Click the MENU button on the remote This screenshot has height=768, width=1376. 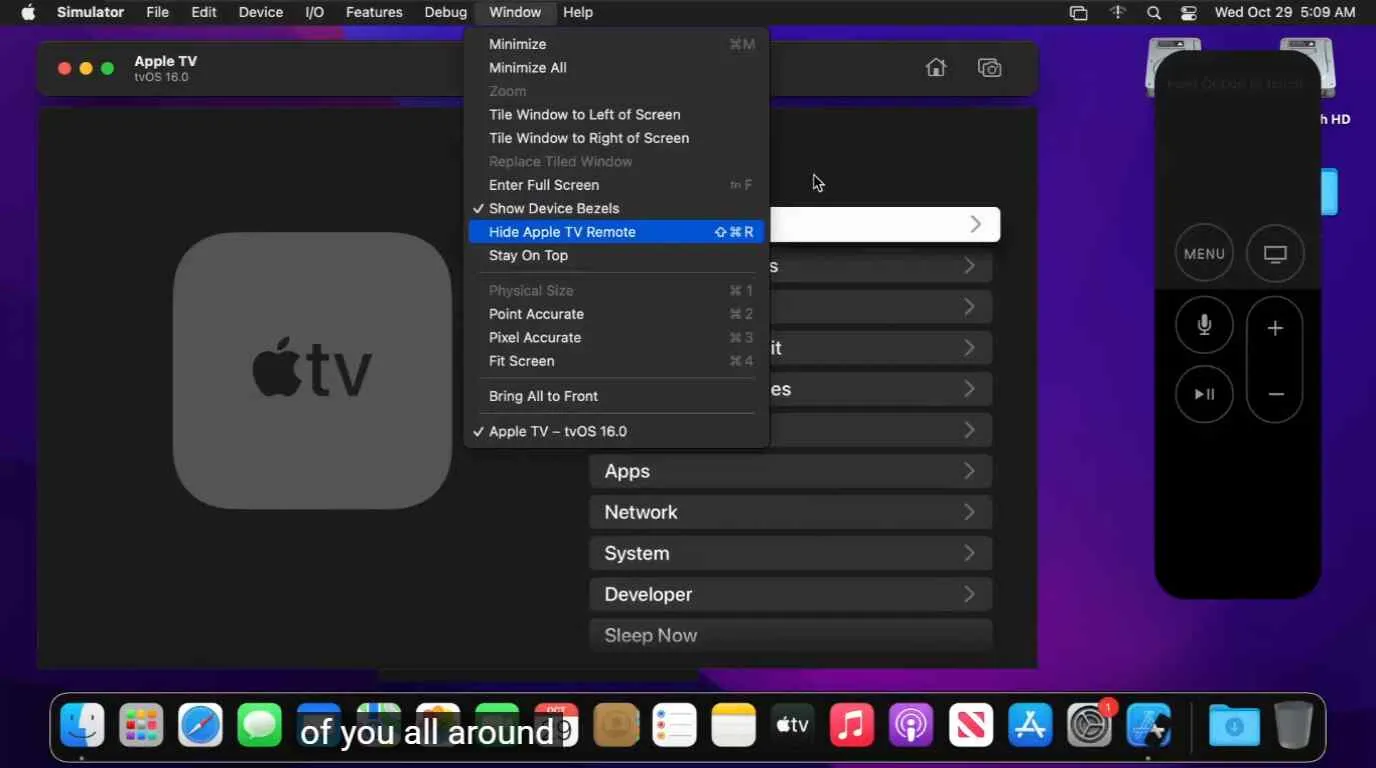(x=1204, y=254)
